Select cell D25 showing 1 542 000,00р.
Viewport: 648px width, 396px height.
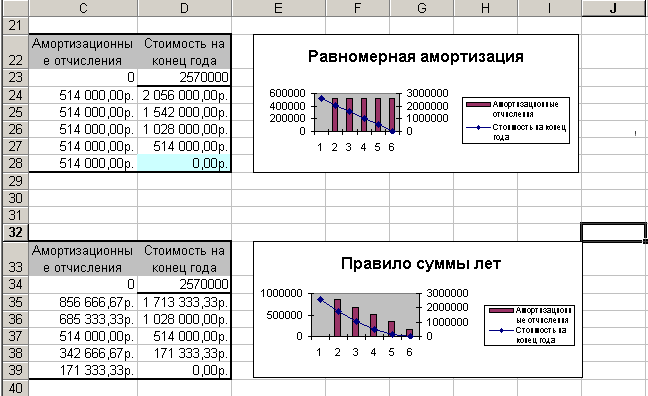pyautogui.click(x=184, y=112)
